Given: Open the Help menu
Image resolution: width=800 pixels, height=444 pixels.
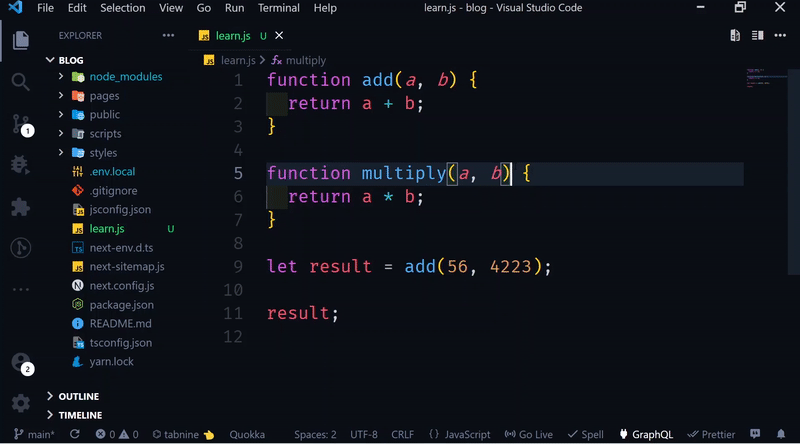Looking at the screenshot, I should point(325,8).
